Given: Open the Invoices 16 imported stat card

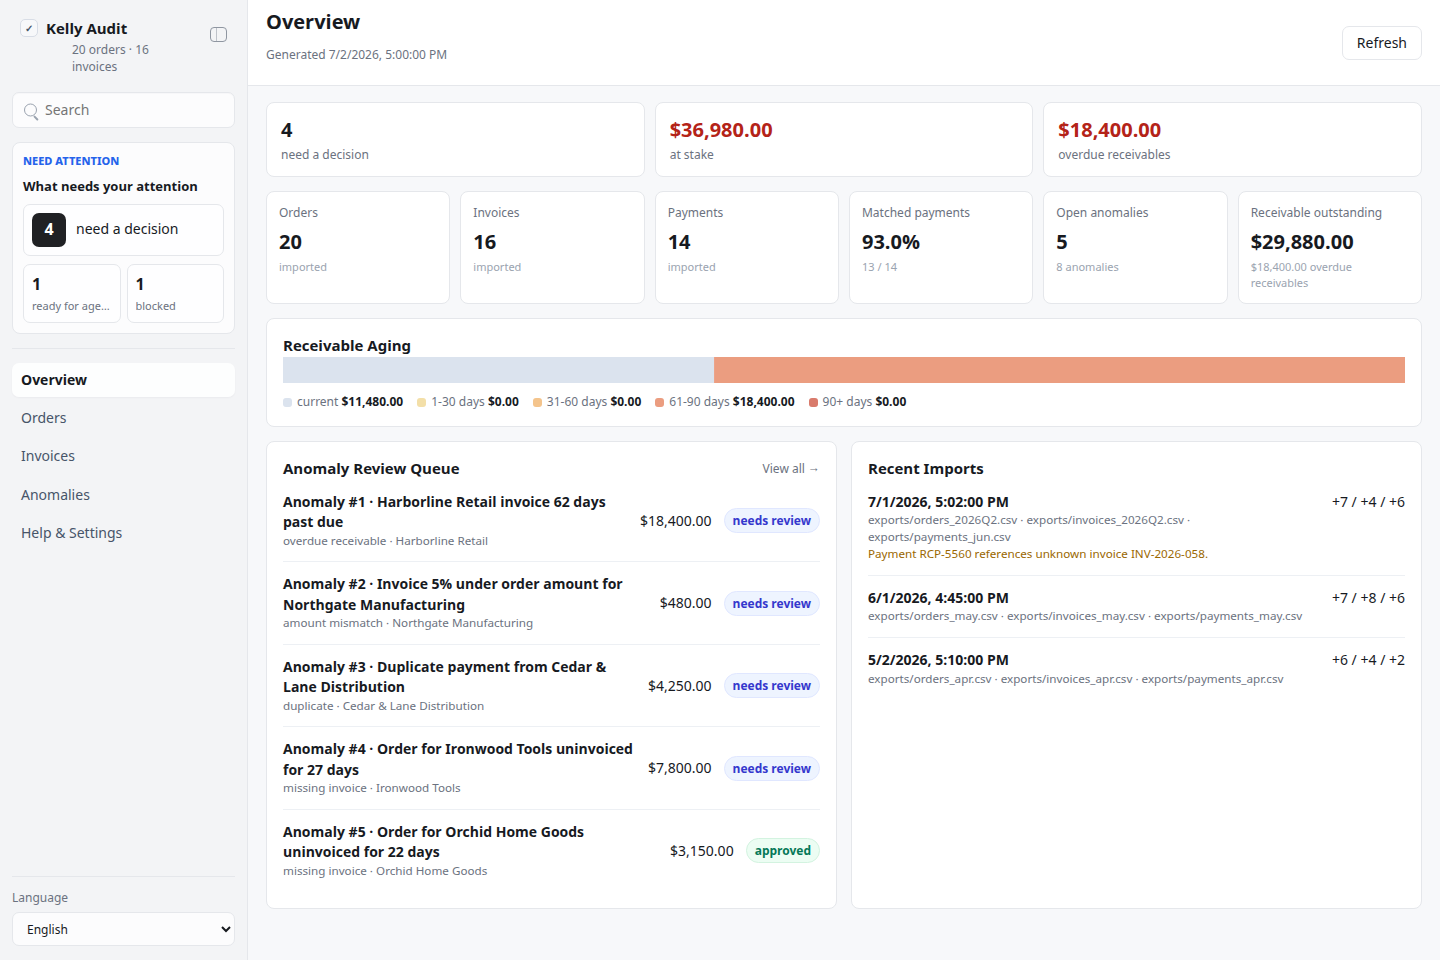Looking at the screenshot, I should click(552, 247).
